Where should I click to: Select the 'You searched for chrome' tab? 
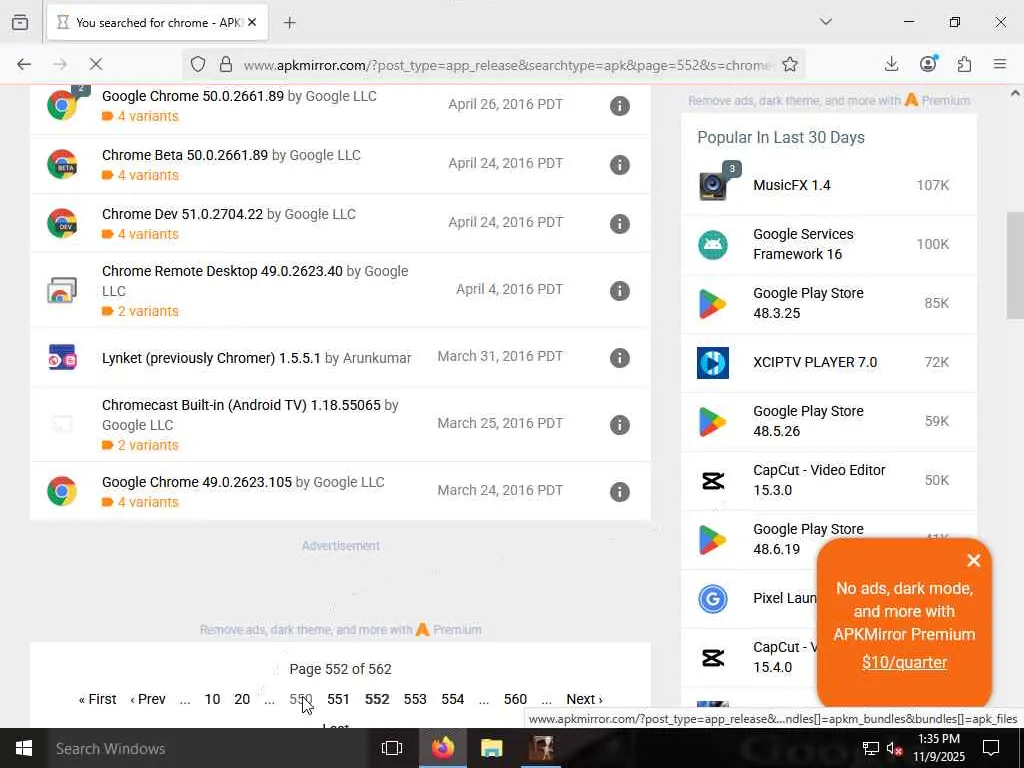(x=156, y=23)
